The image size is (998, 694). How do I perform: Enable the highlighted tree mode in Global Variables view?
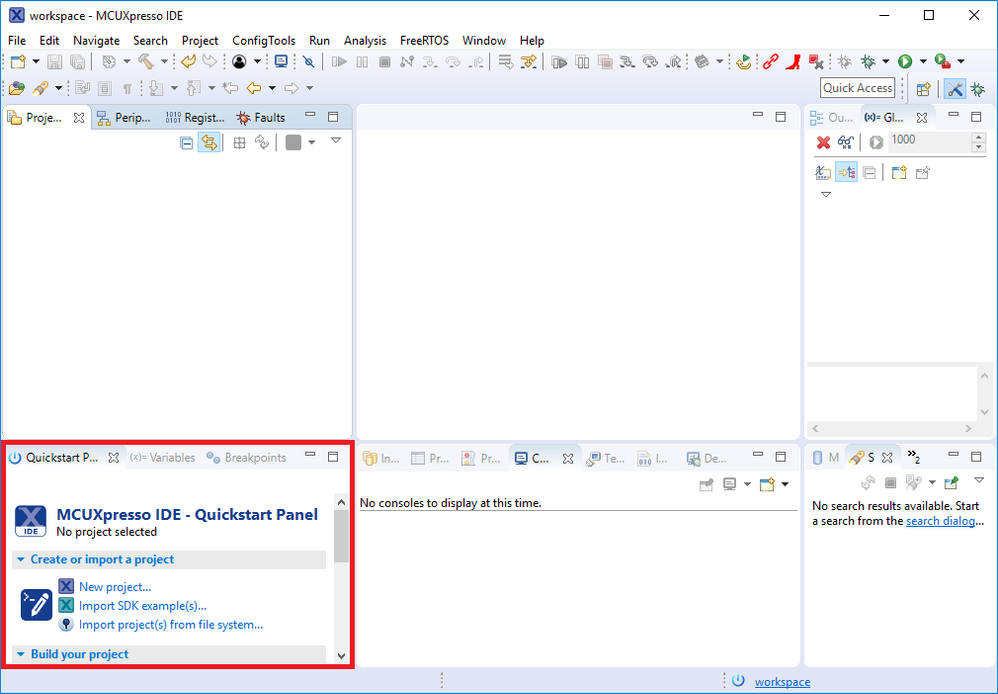[847, 172]
